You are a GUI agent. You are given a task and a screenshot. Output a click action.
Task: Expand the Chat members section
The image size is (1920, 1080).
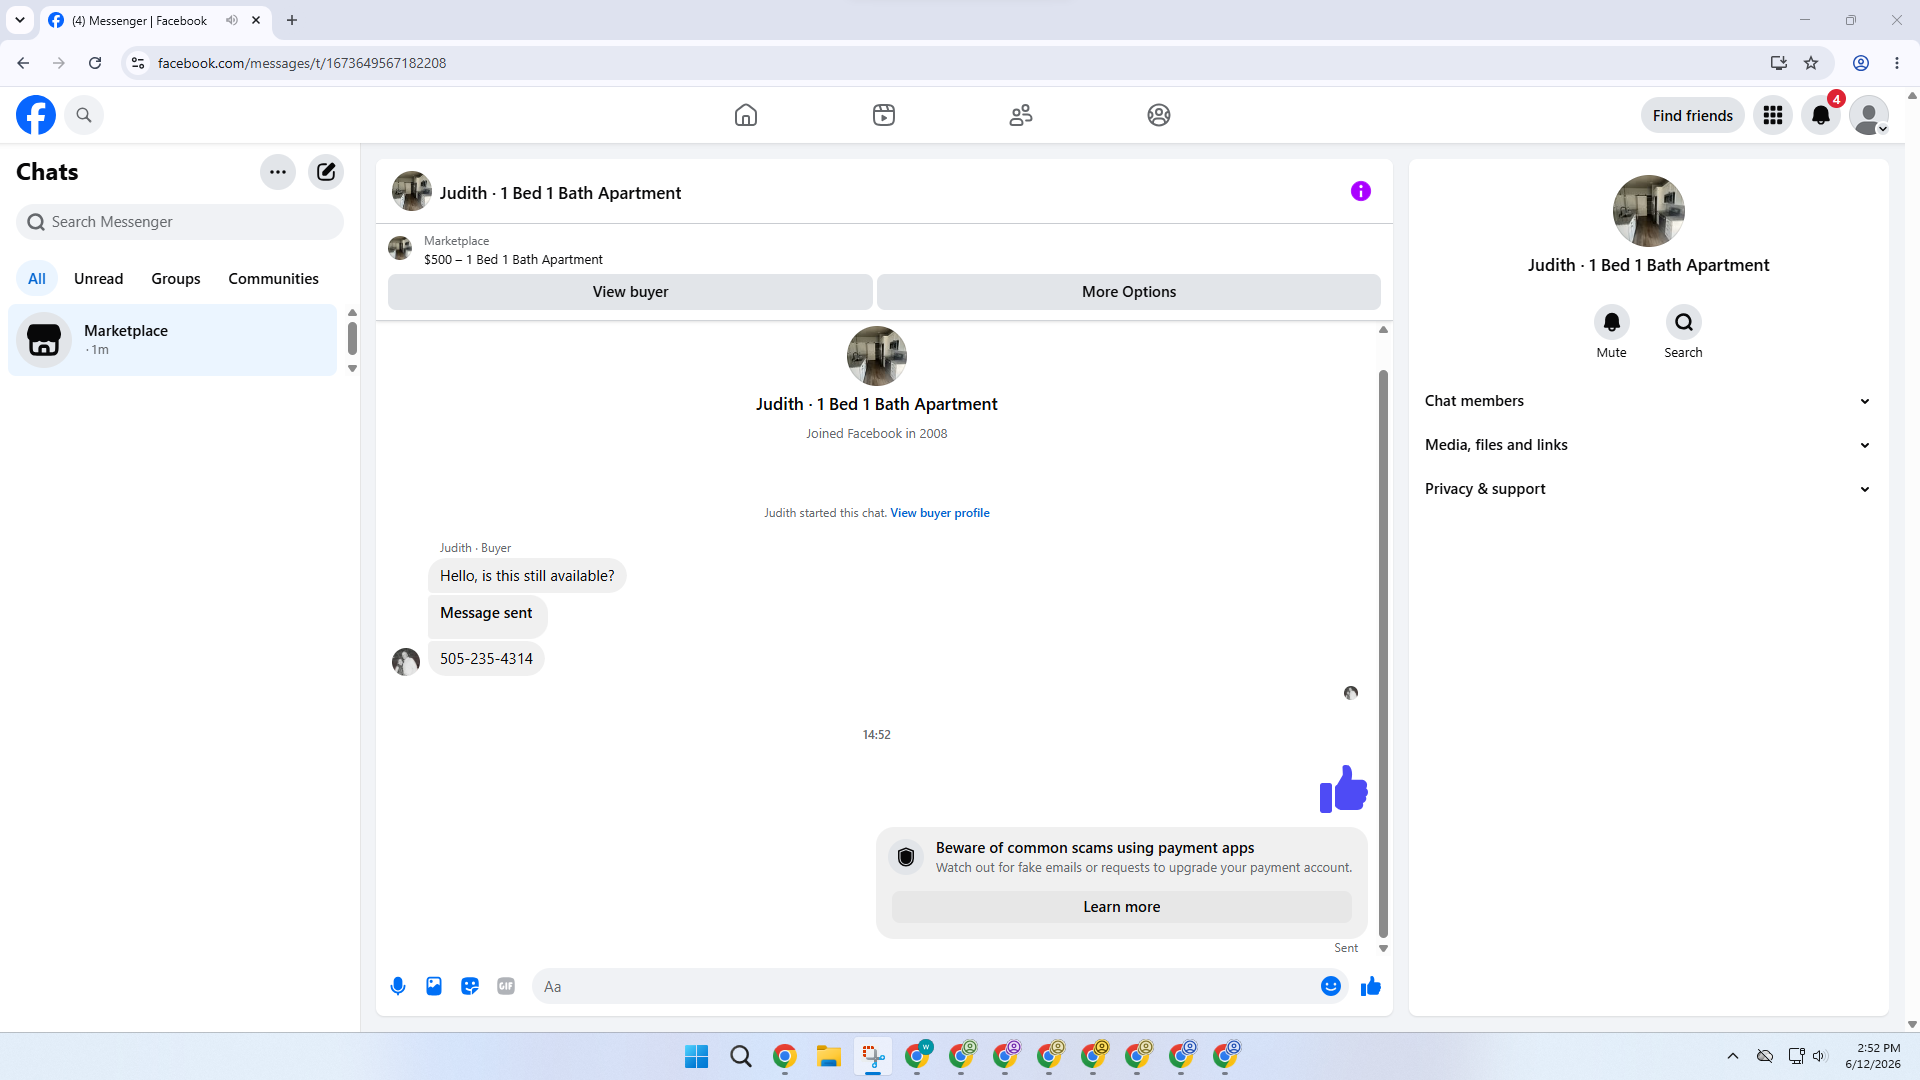click(1648, 401)
